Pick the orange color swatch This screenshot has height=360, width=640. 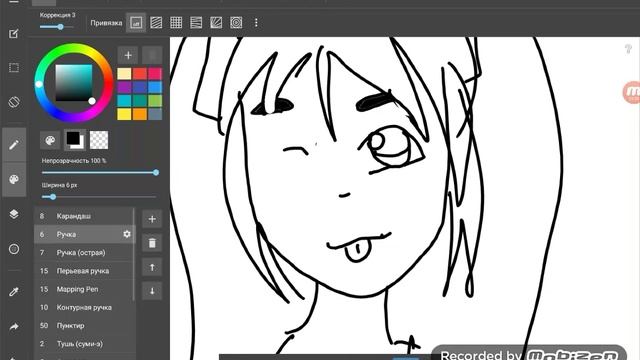[x=140, y=114]
